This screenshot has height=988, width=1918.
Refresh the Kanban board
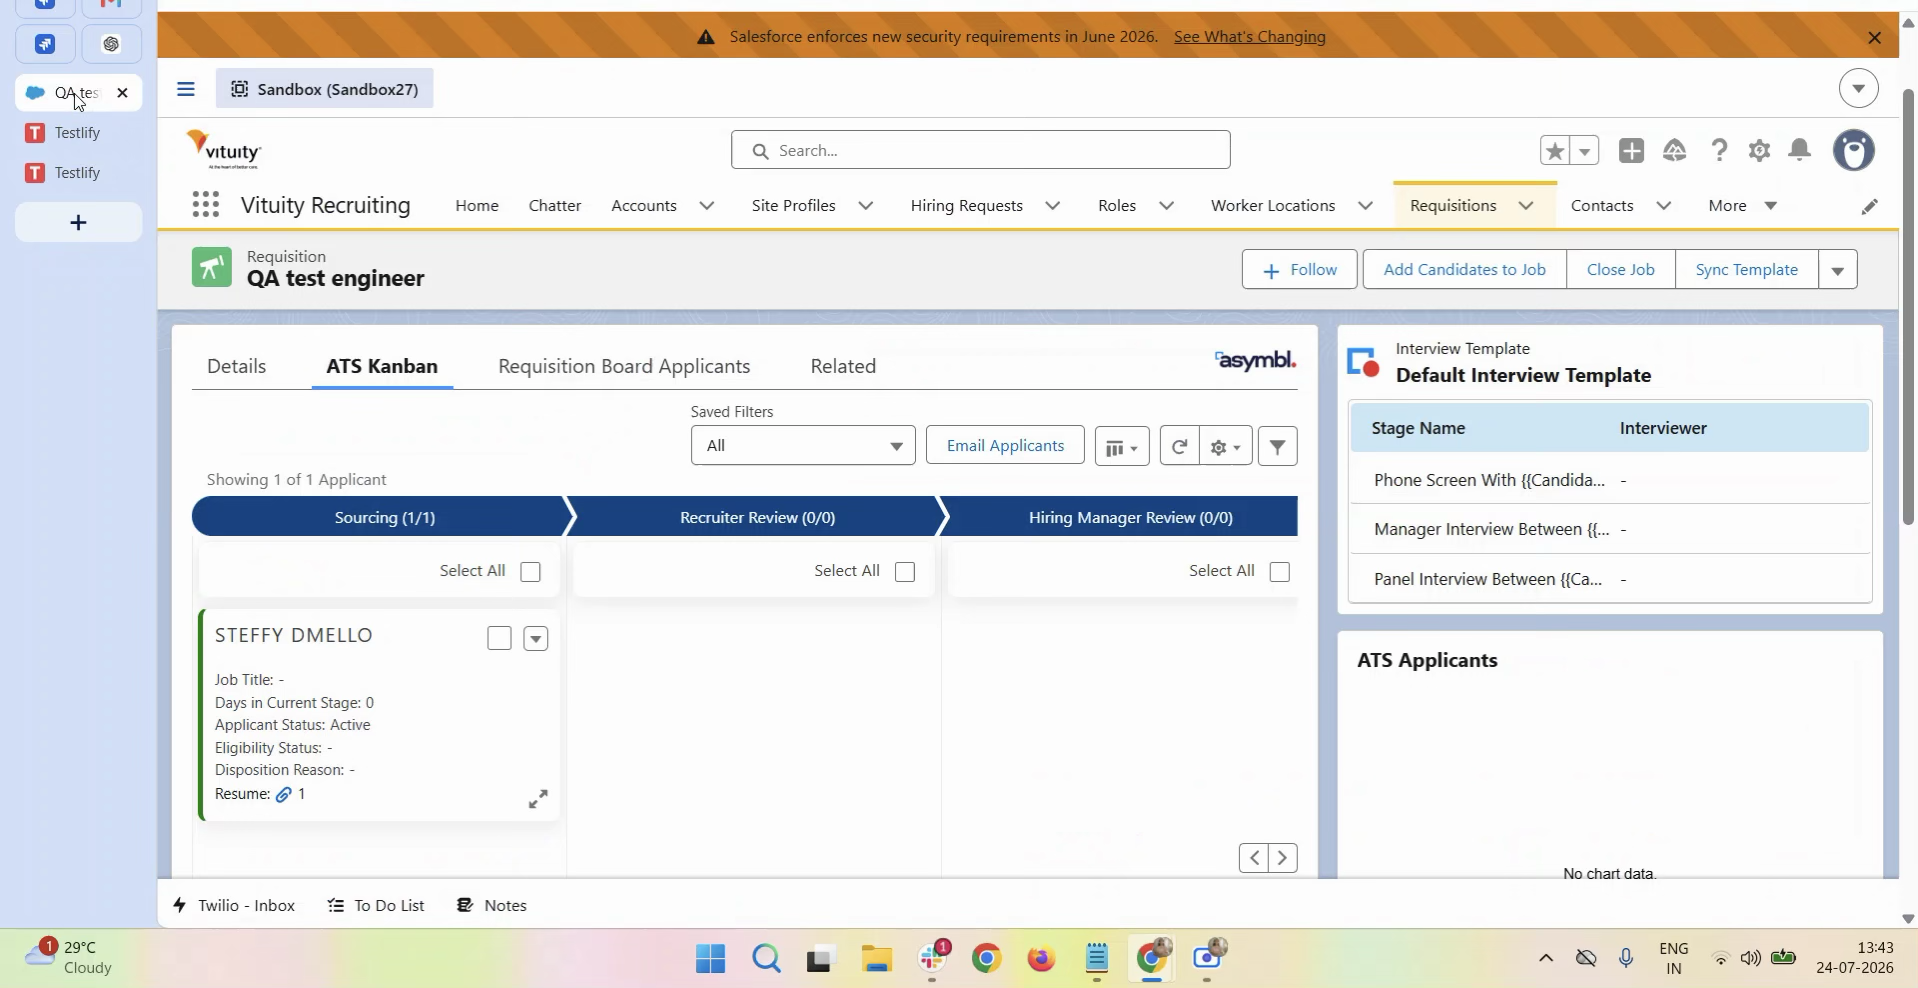coord(1180,446)
